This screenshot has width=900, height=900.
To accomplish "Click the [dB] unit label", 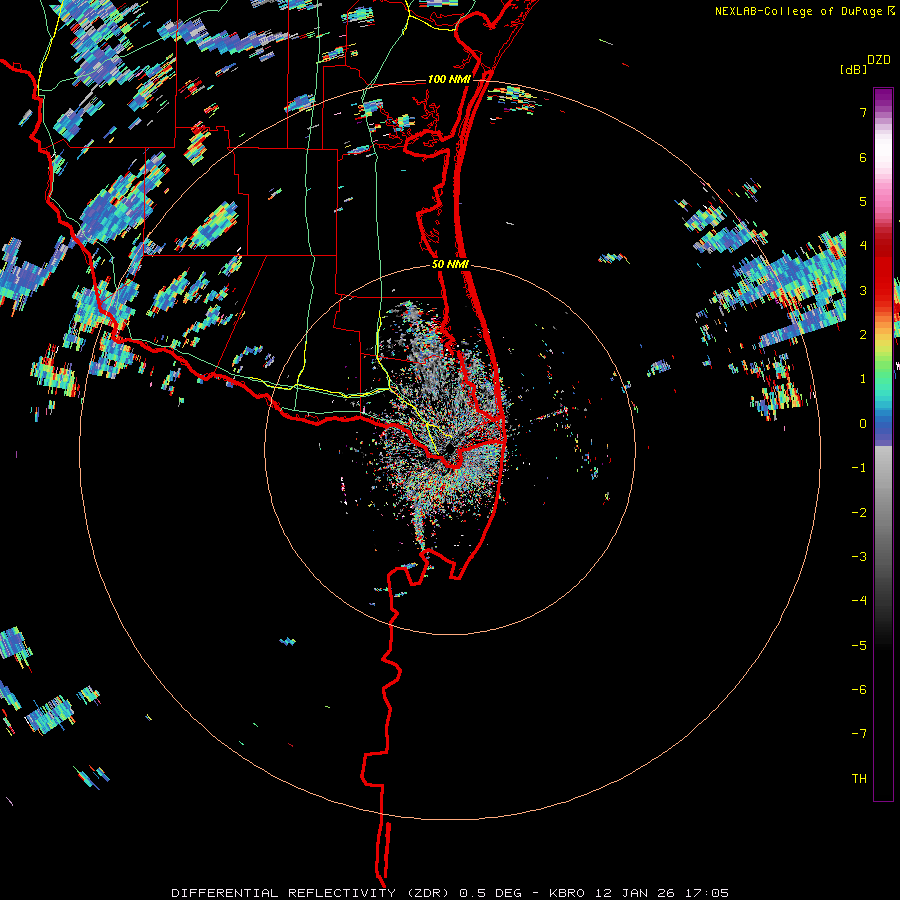I will pyautogui.click(x=853, y=69).
